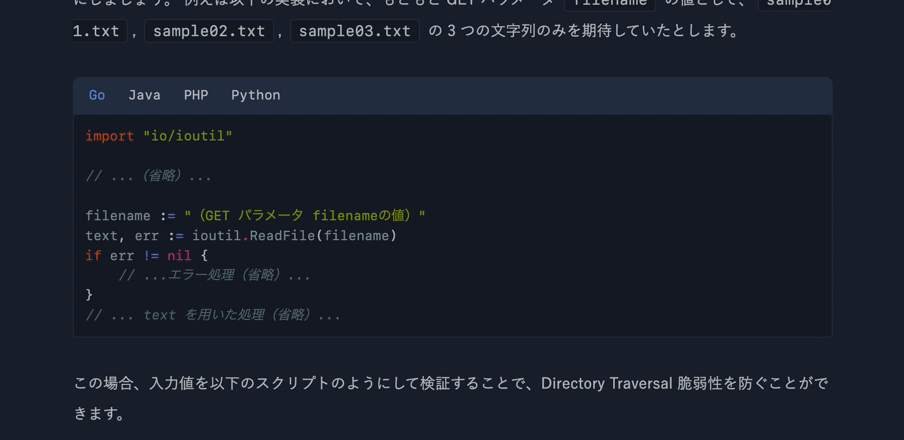The height and width of the screenshot is (440, 904).
Task: Select the Python code tab
Action: tap(256, 95)
